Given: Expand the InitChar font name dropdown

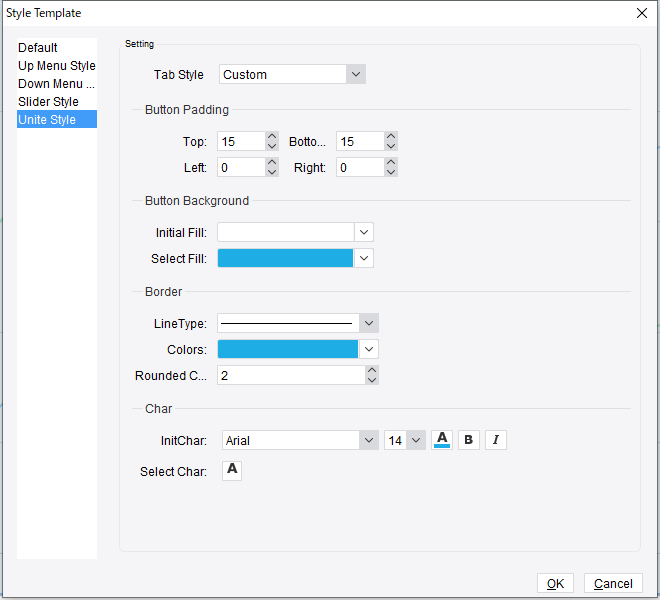Looking at the screenshot, I should click(368, 440).
